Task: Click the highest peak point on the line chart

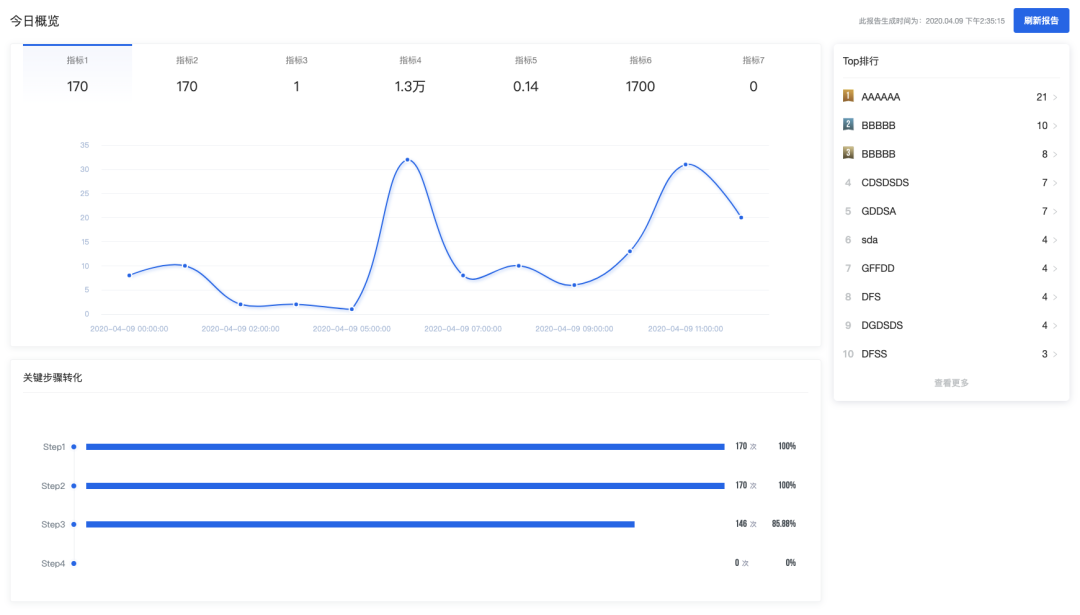Action: (407, 160)
